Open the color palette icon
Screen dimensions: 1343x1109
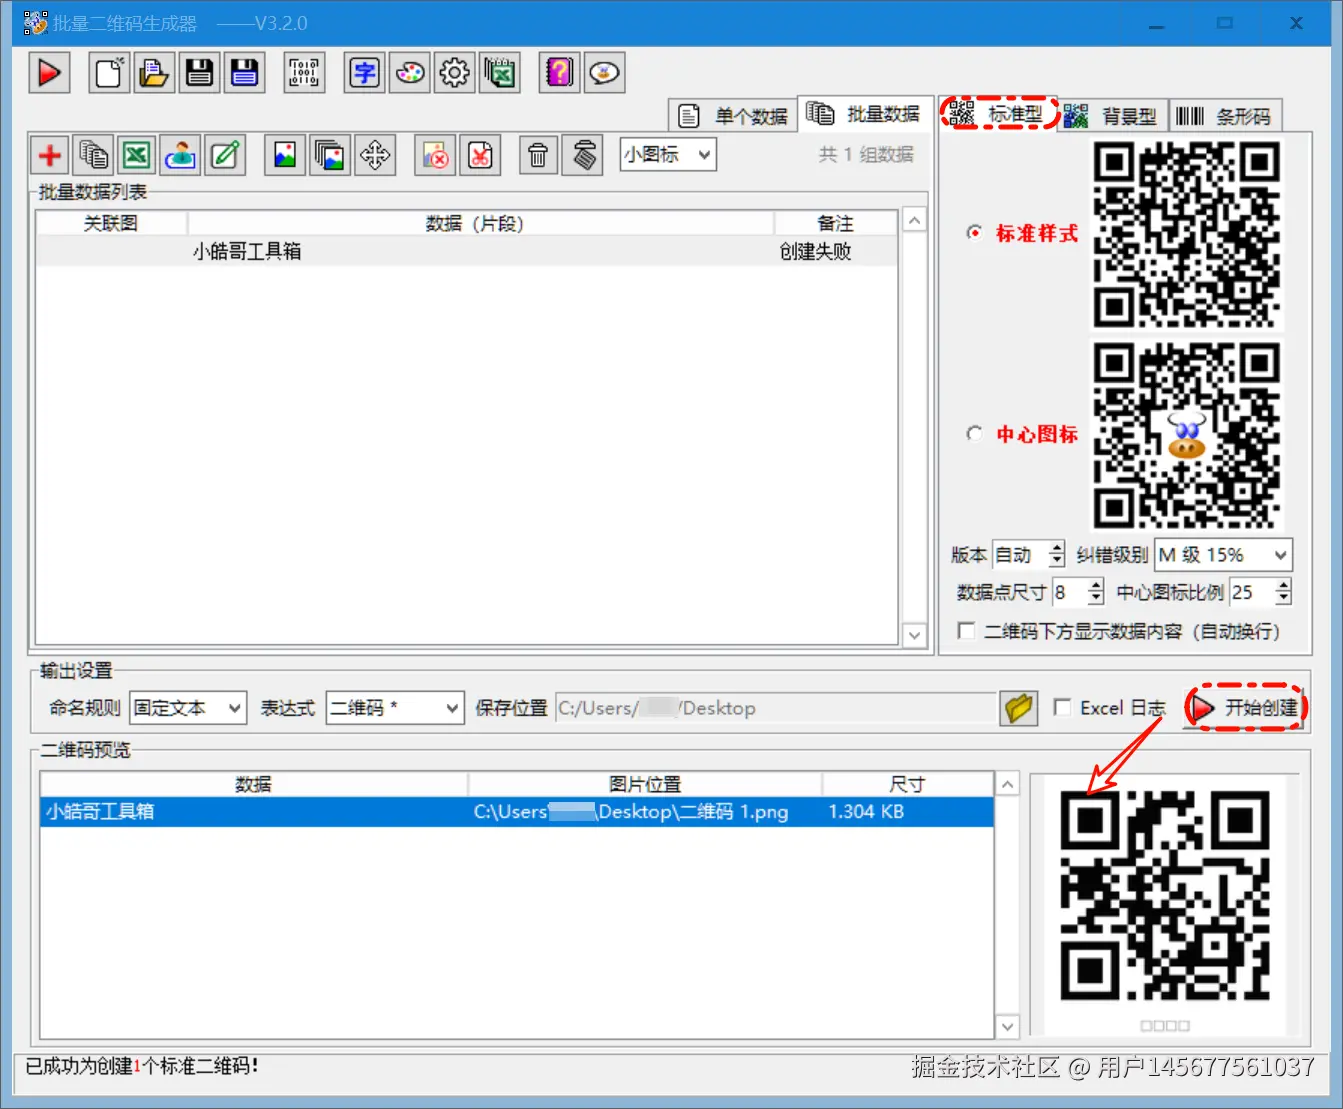[409, 73]
